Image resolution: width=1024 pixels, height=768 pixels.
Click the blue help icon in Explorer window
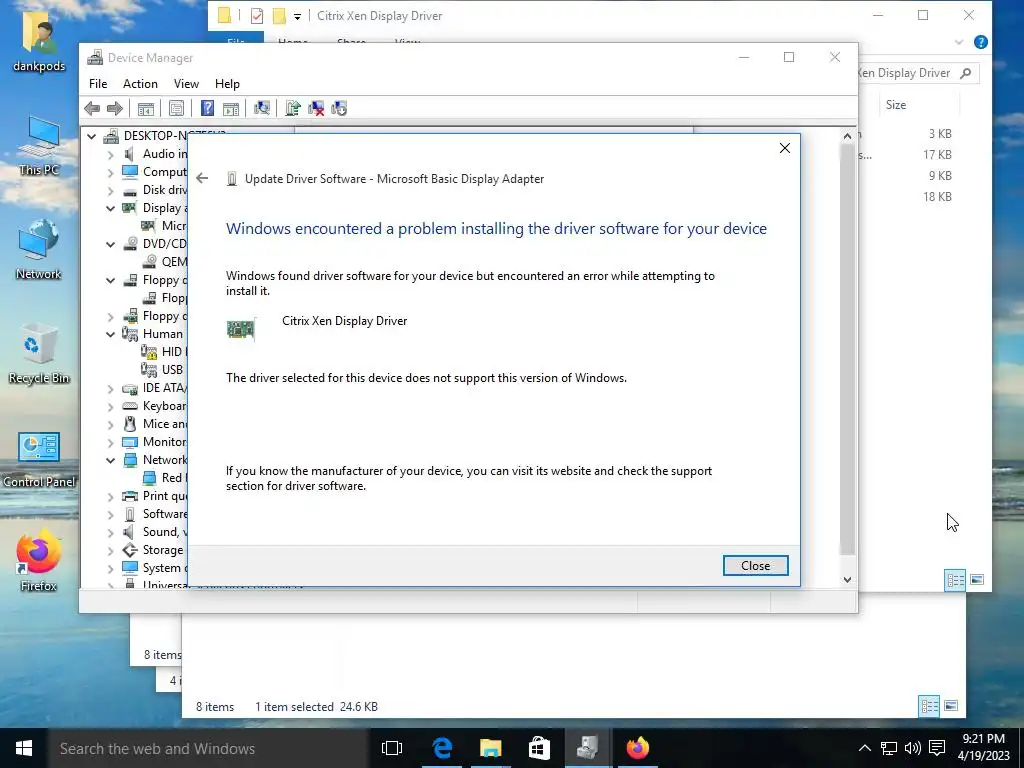tap(980, 42)
